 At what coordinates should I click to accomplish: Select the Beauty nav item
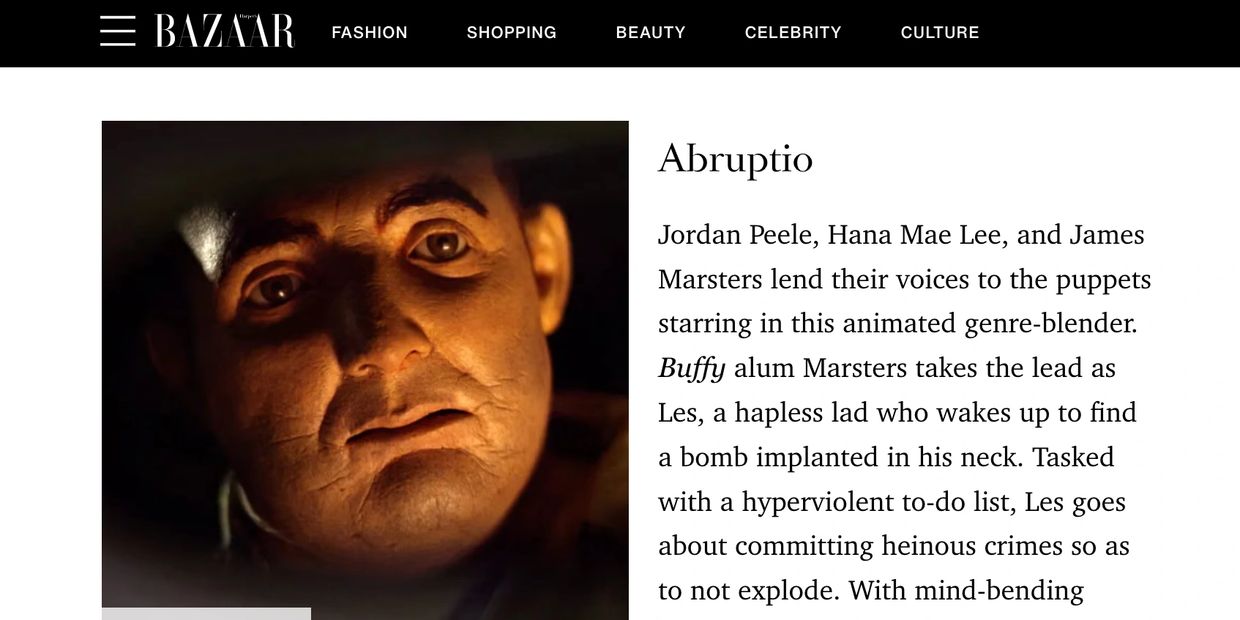pos(651,32)
